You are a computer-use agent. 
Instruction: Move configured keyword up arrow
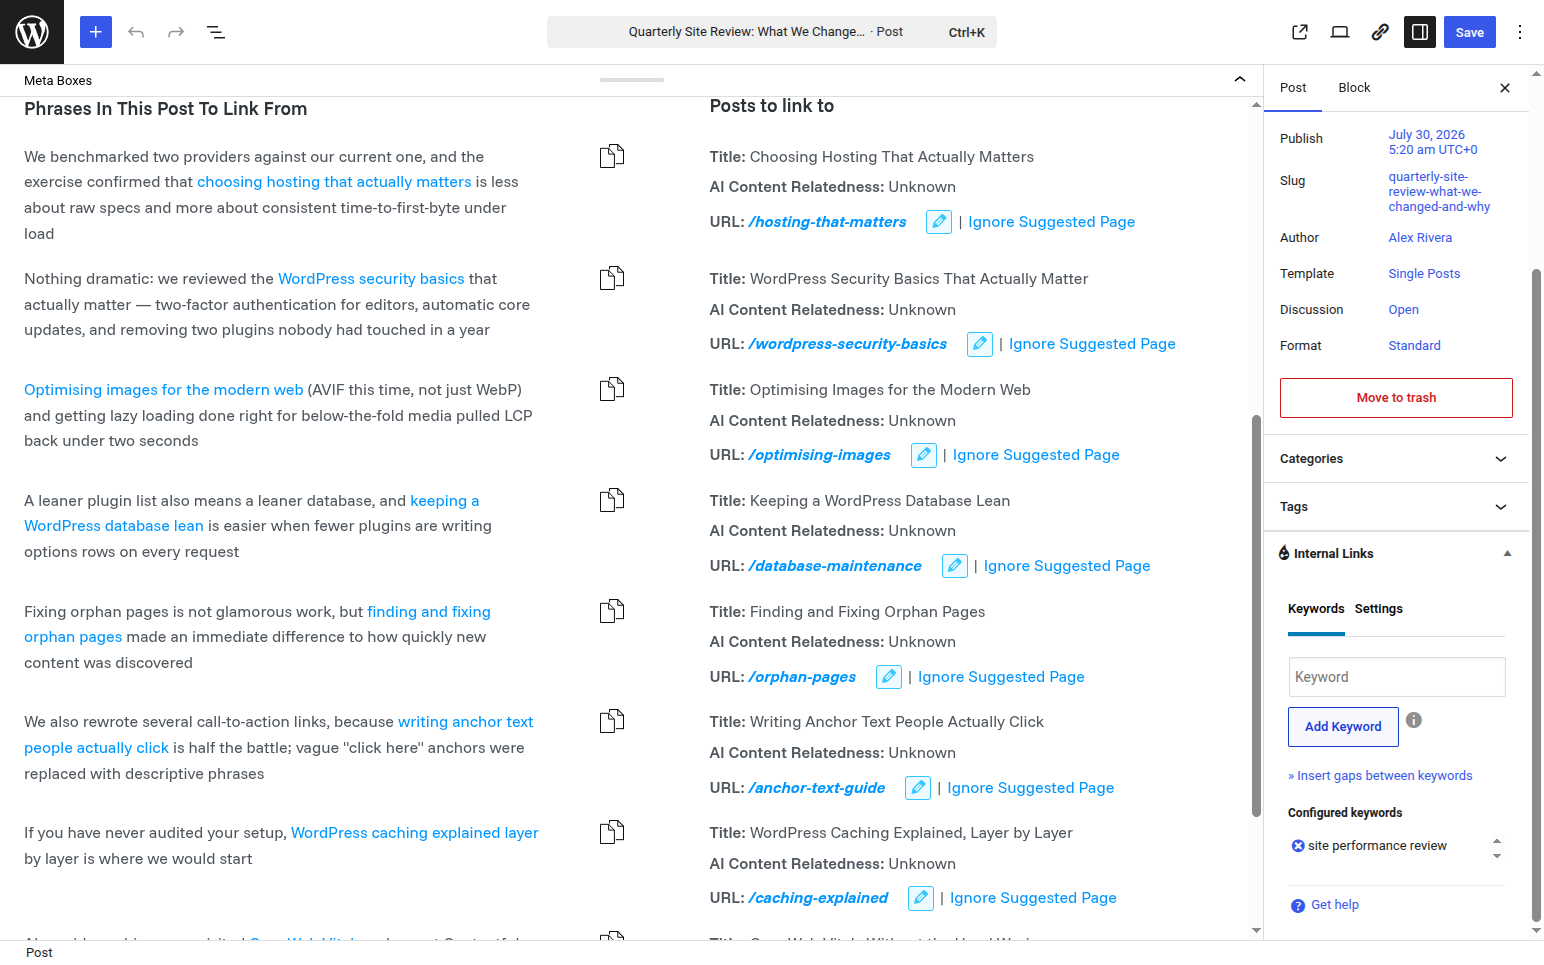[1497, 840]
